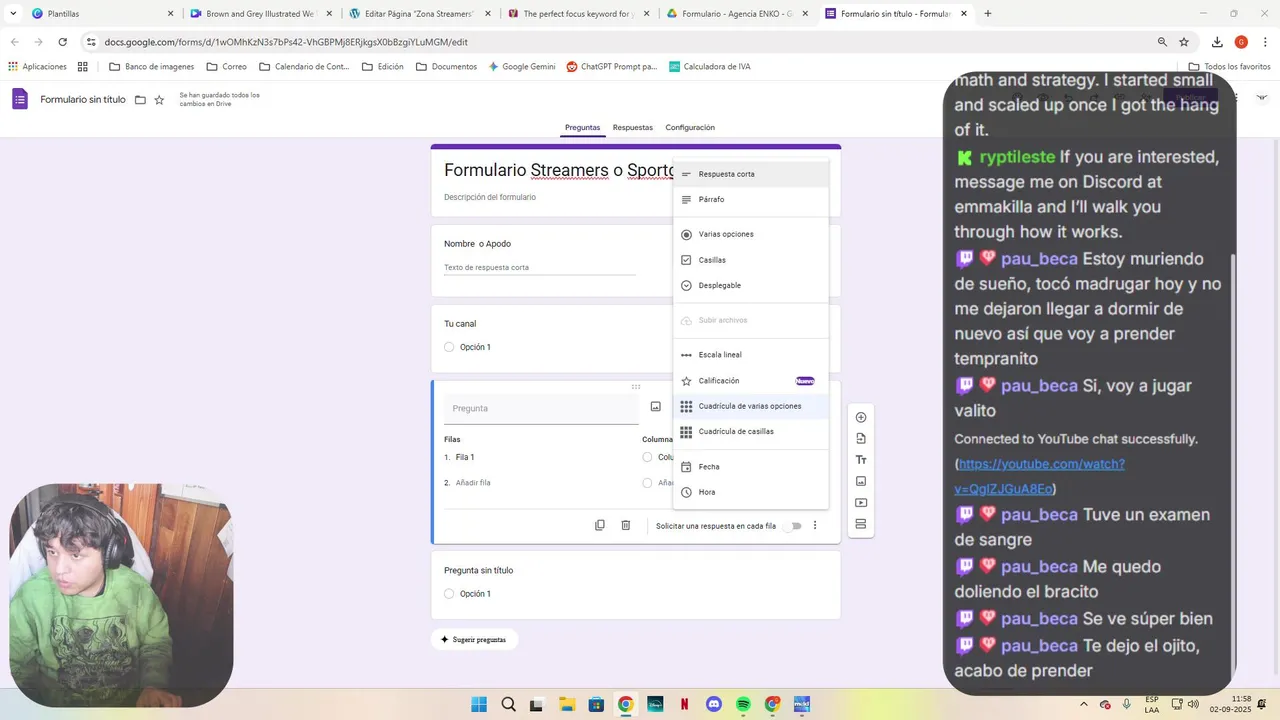Choose 'Varias opciones' question type
This screenshot has height=720, width=1280.
point(751,235)
